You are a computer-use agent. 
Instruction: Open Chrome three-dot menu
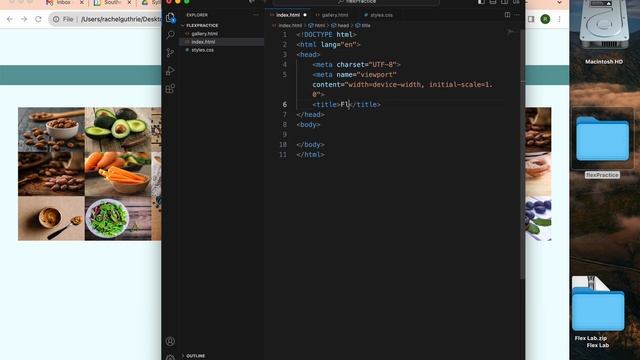pyautogui.click(x=560, y=19)
